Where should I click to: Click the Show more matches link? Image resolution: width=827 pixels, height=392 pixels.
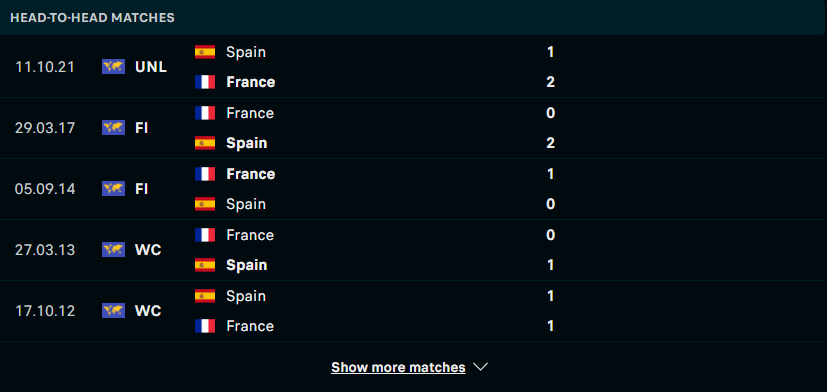coord(398,367)
